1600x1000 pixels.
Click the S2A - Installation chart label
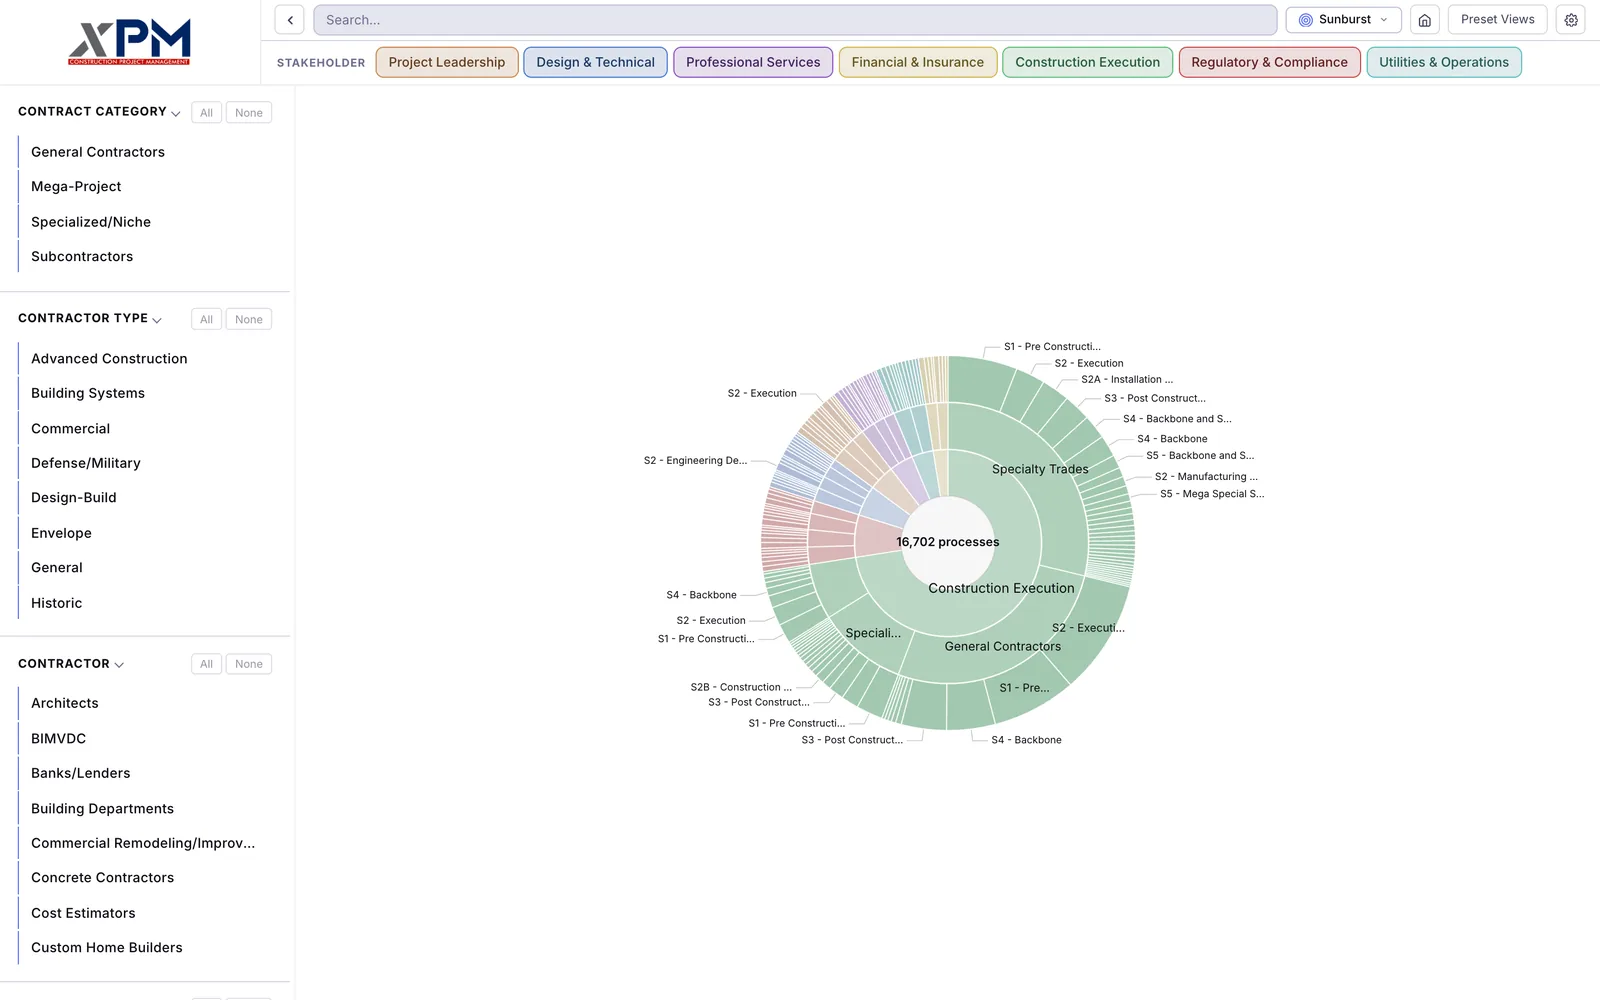(x=1127, y=380)
